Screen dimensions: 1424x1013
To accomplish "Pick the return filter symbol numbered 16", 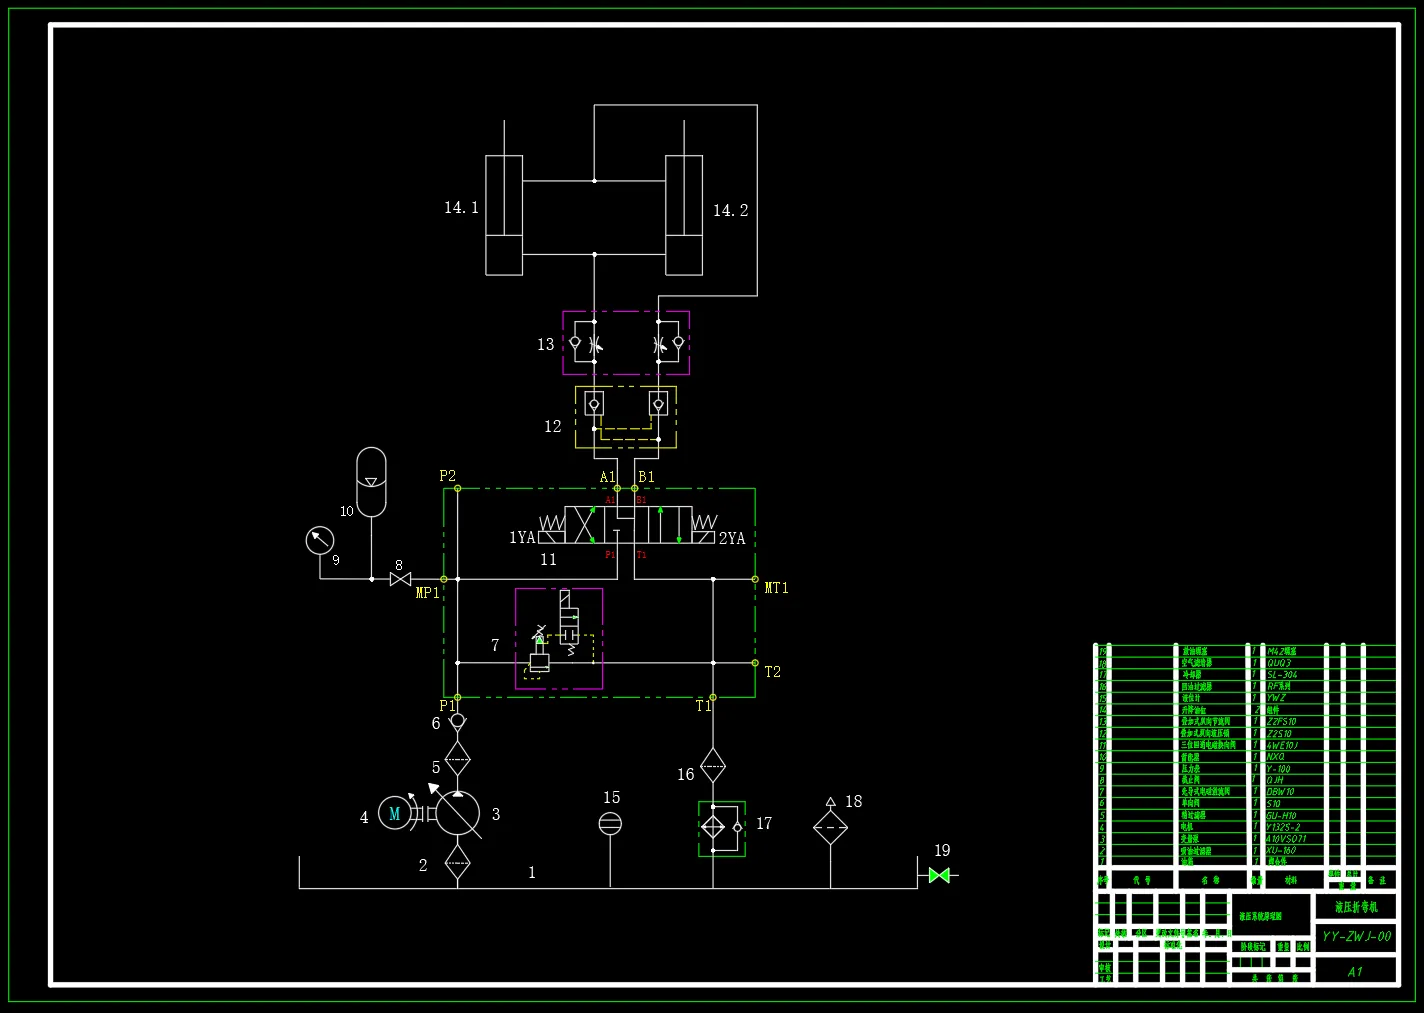I will point(713,766).
